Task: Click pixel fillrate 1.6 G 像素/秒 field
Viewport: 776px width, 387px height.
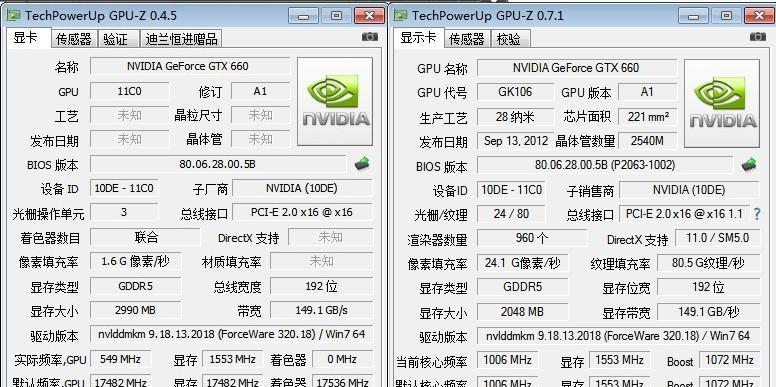Action: (136, 261)
